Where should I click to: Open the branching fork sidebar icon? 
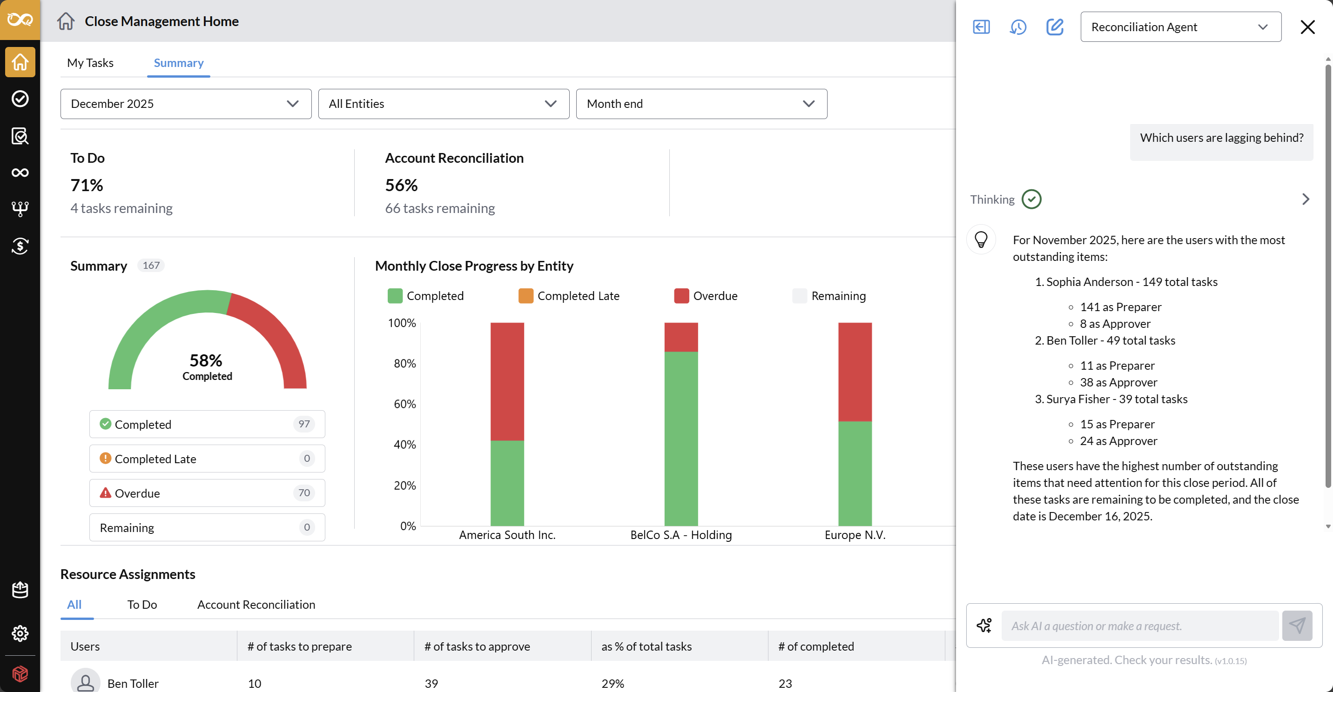[x=20, y=209]
